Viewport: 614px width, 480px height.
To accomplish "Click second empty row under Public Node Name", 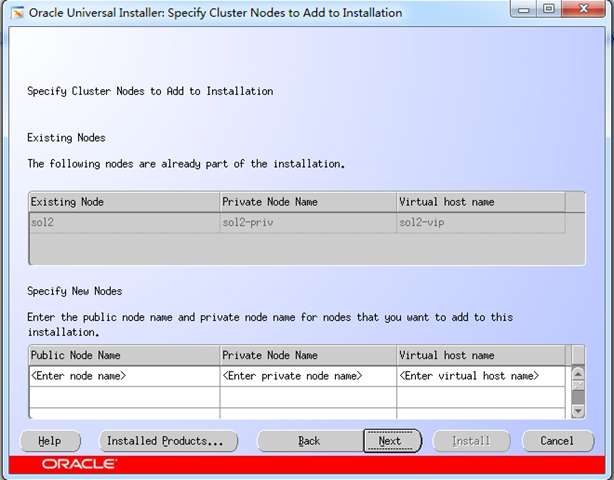I will pos(125,397).
